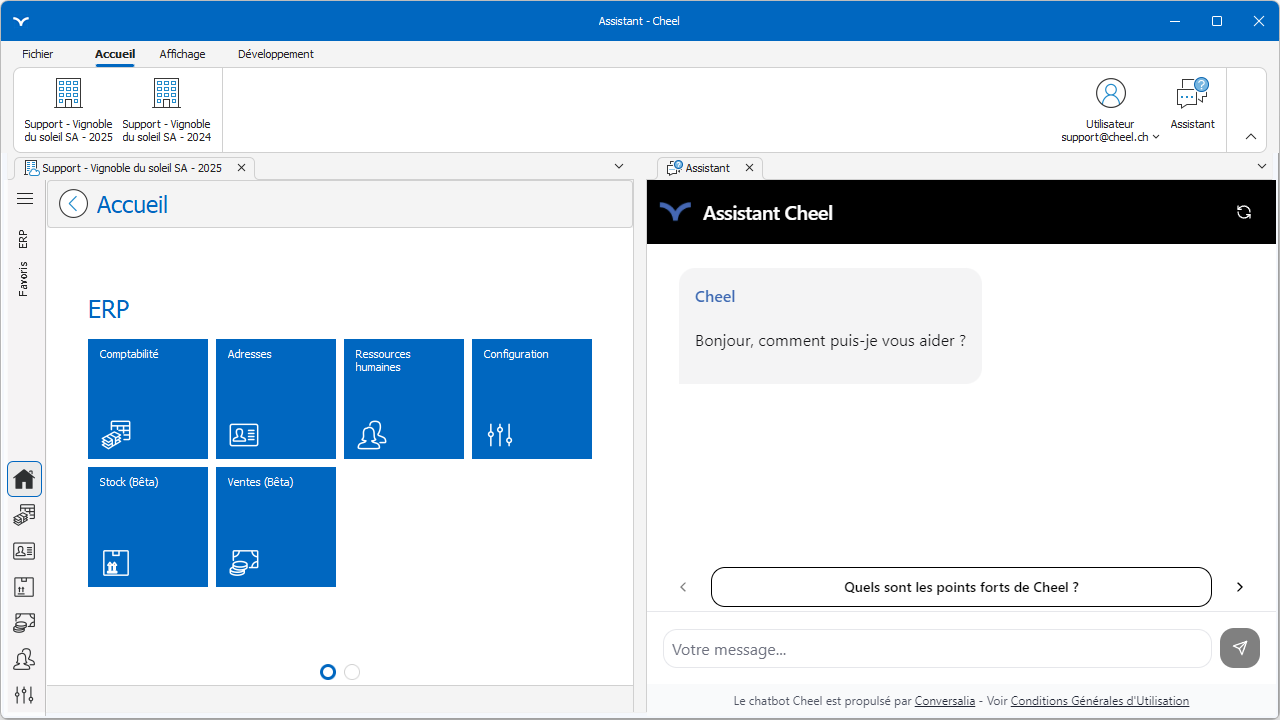The width and height of the screenshot is (1280, 720).
Task: Open the Stock (Bêta) tile
Action: (148, 527)
